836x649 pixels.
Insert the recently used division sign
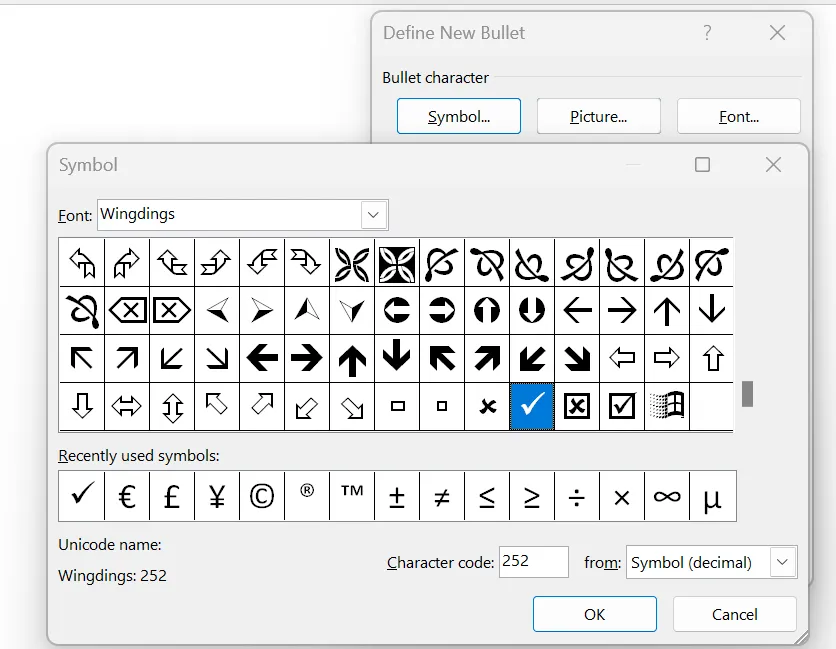click(577, 496)
